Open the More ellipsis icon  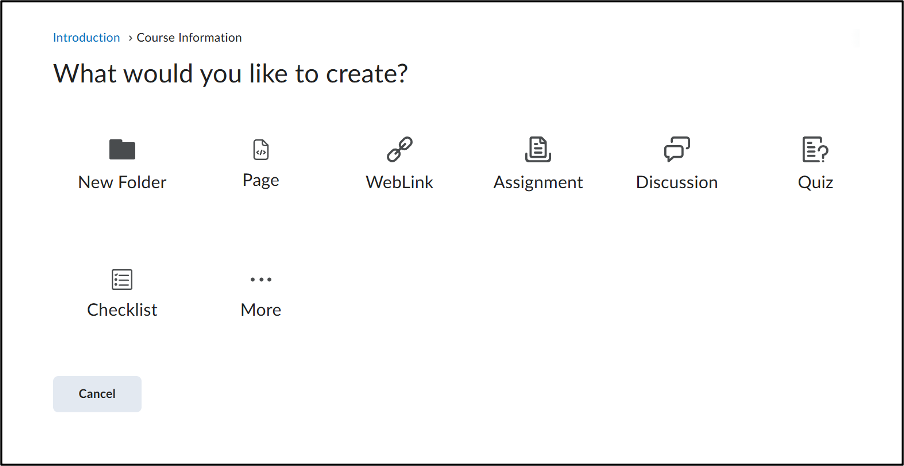tap(260, 280)
